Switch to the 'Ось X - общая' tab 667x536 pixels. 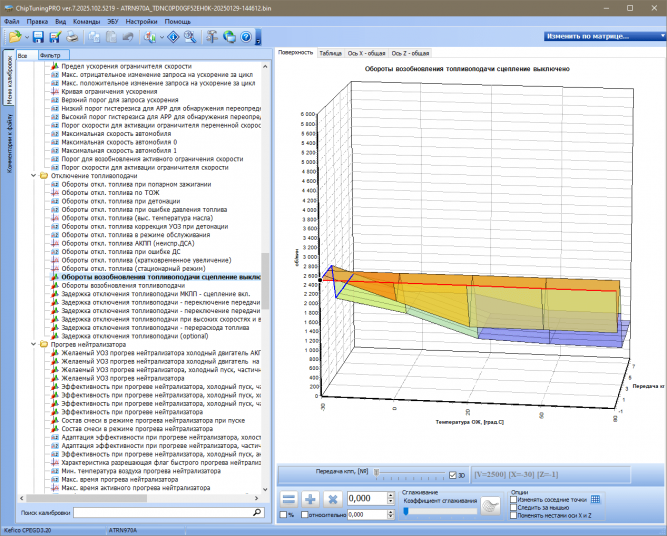[x=366, y=53]
